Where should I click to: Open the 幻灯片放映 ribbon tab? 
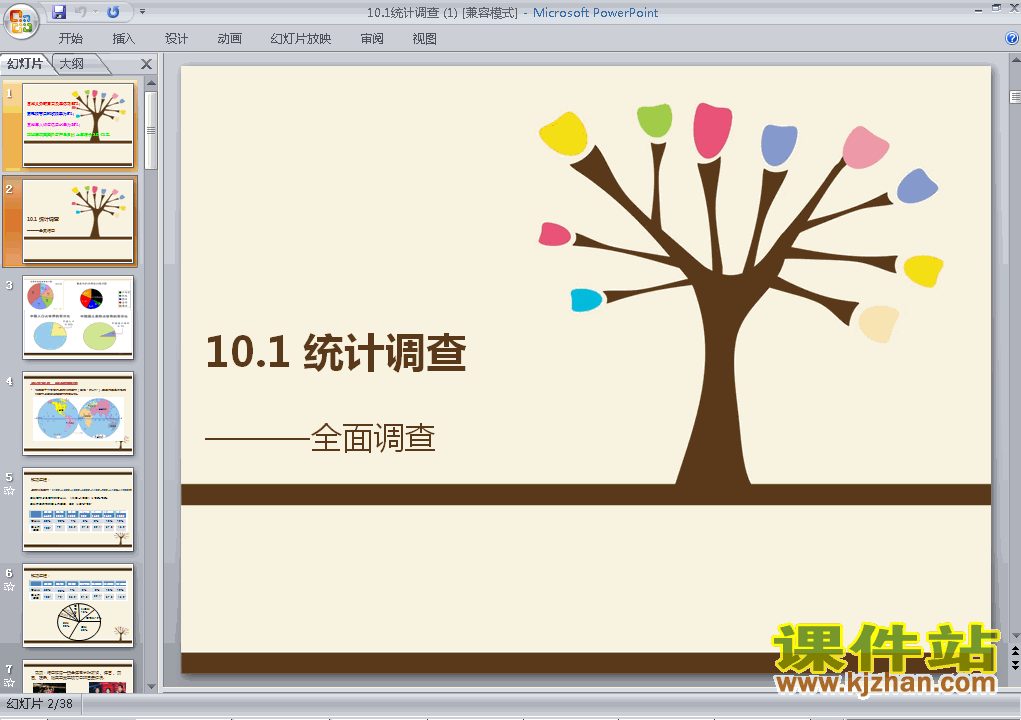(x=300, y=38)
